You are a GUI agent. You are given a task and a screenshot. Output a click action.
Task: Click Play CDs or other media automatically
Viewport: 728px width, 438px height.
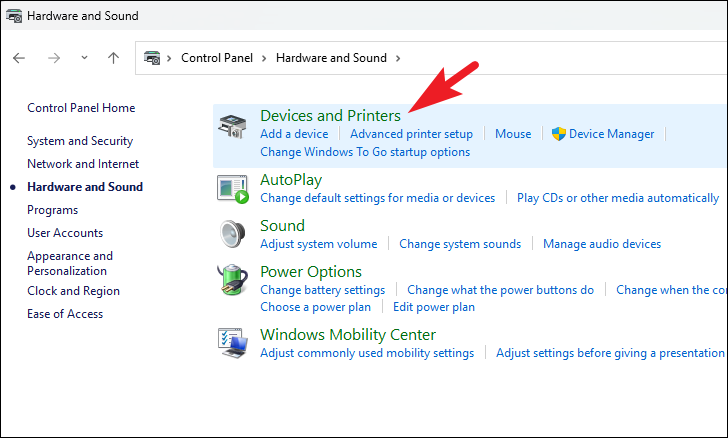[618, 198]
